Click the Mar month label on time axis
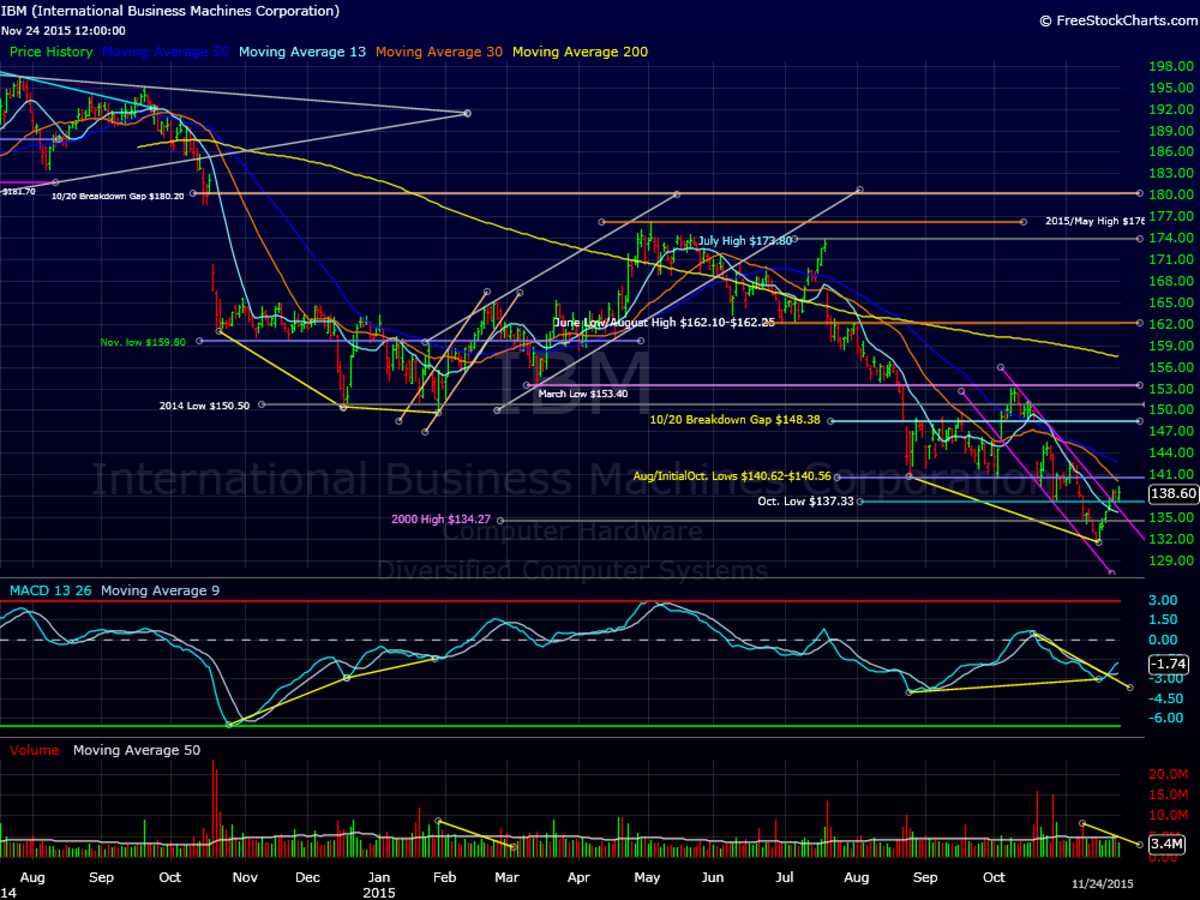1200x900 pixels. click(x=508, y=878)
